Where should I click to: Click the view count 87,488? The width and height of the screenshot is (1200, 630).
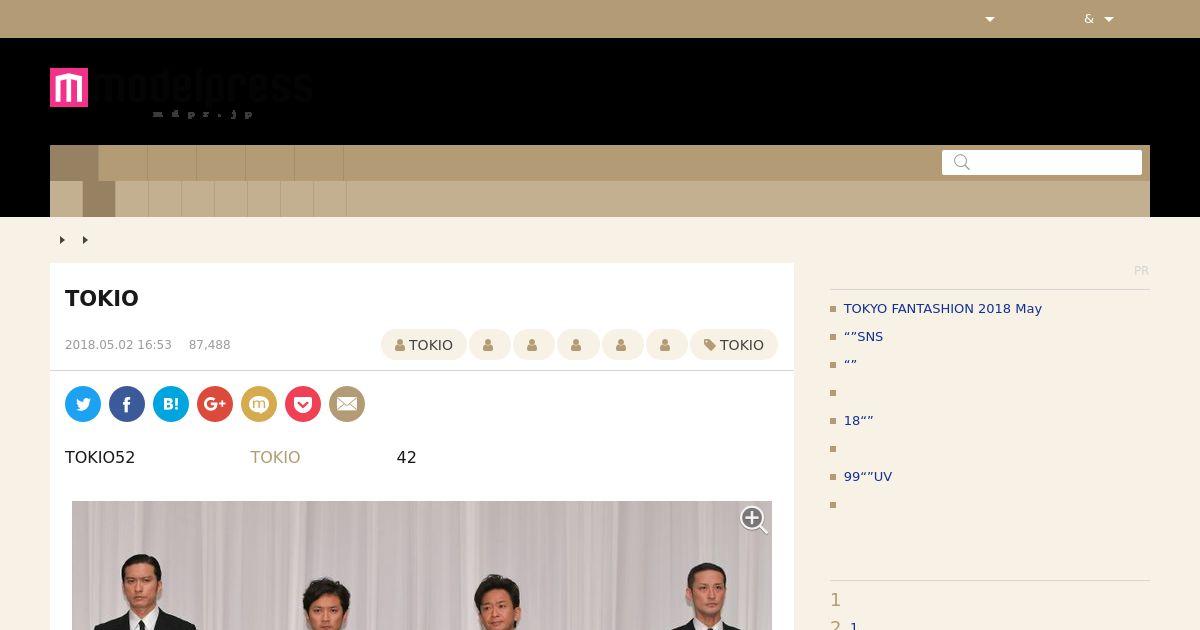click(210, 345)
